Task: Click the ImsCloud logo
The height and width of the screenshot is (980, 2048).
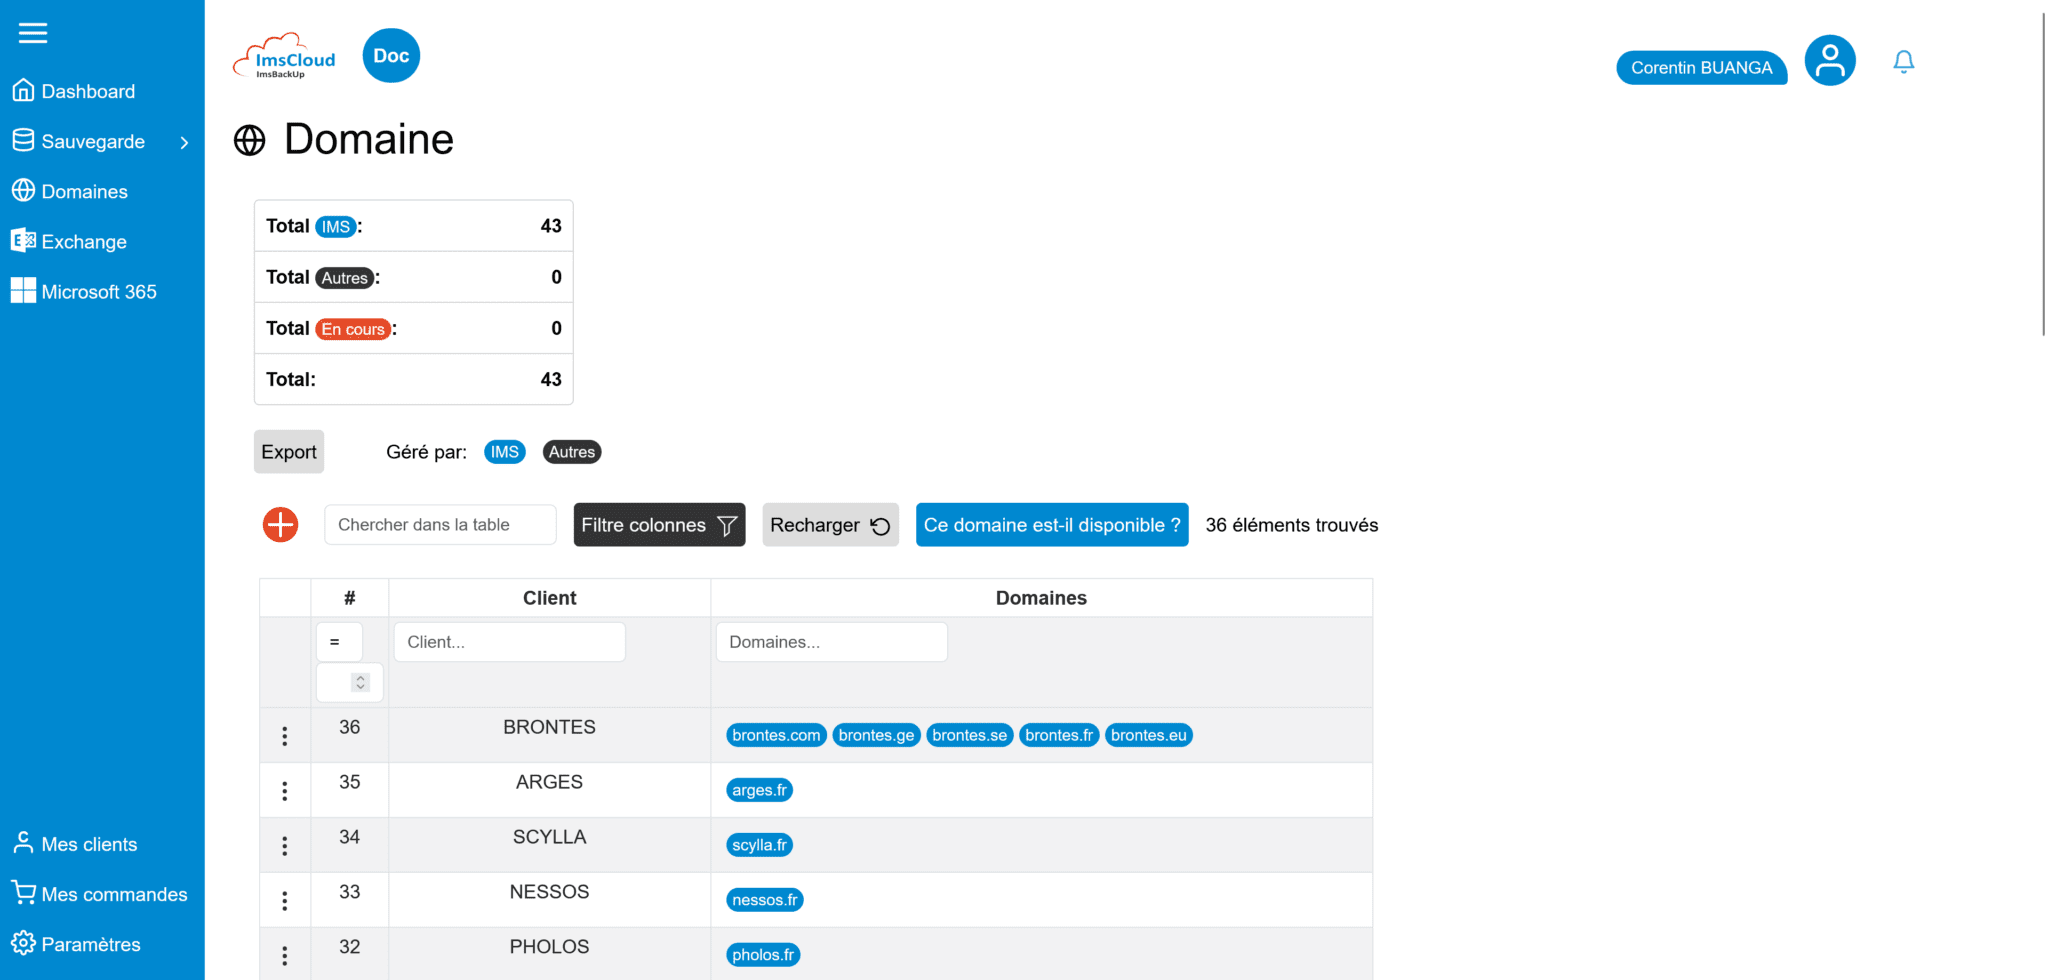Action: 285,57
